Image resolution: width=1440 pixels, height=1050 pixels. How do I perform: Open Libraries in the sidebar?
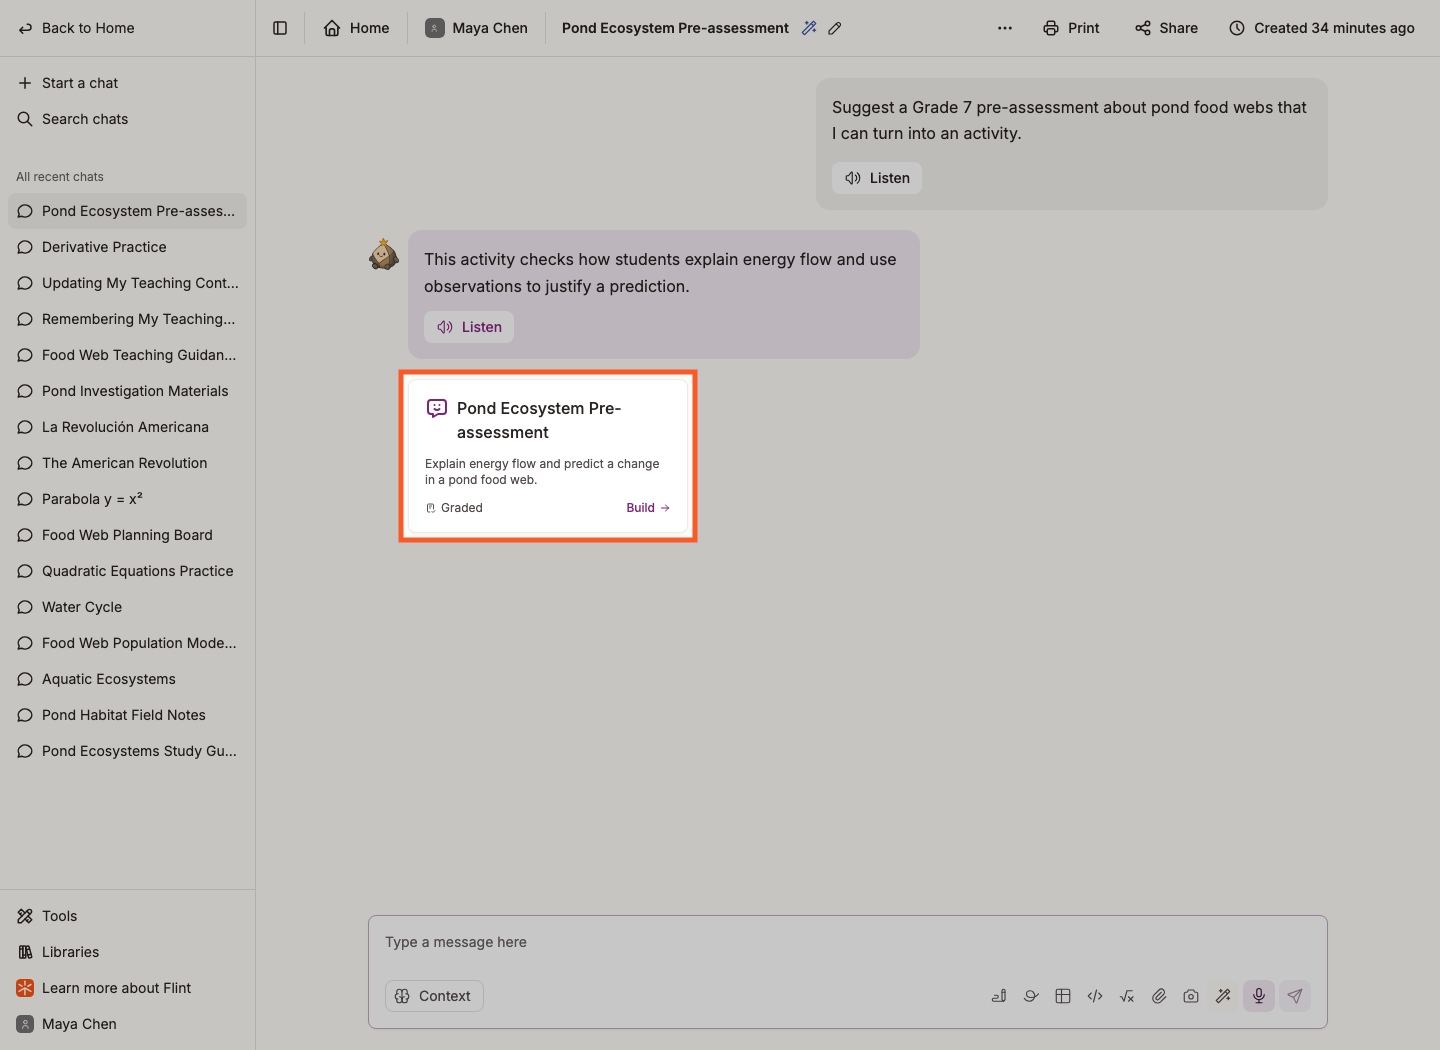(x=127, y=952)
